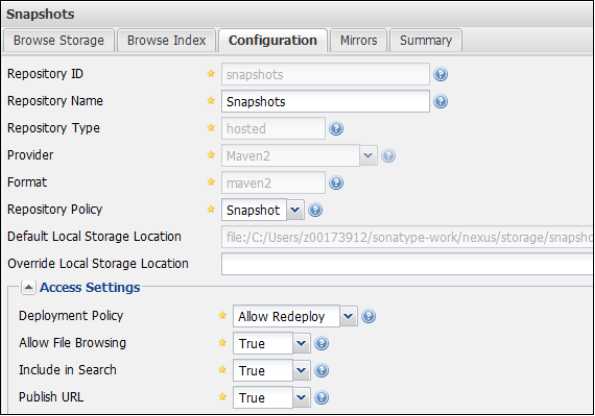Click help icon next to Allow File Browsing

pyautogui.click(x=322, y=344)
